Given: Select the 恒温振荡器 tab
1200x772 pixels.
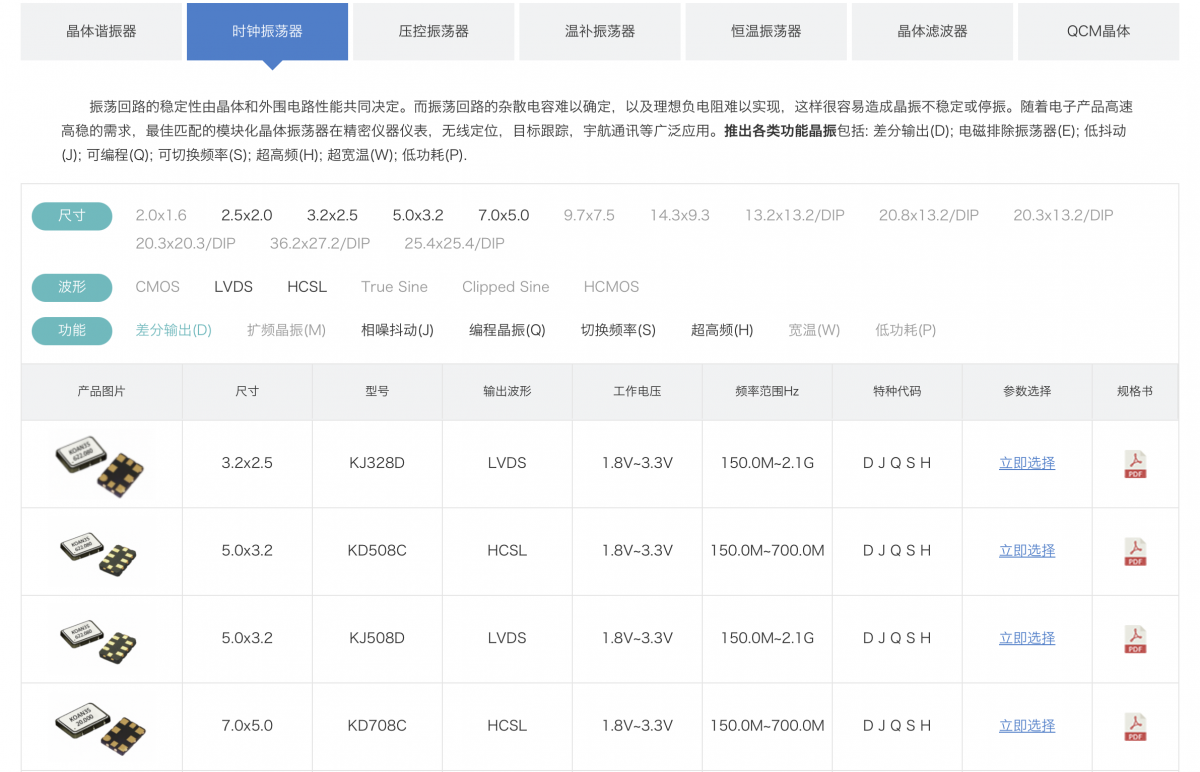Looking at the screenshot, I should point(765,31).
